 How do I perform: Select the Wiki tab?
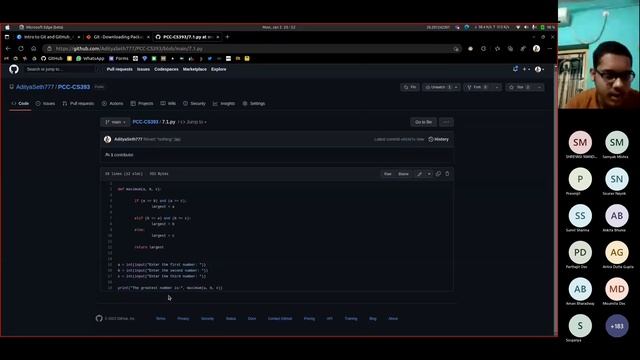pyautogui.click(x=168, y=104)
